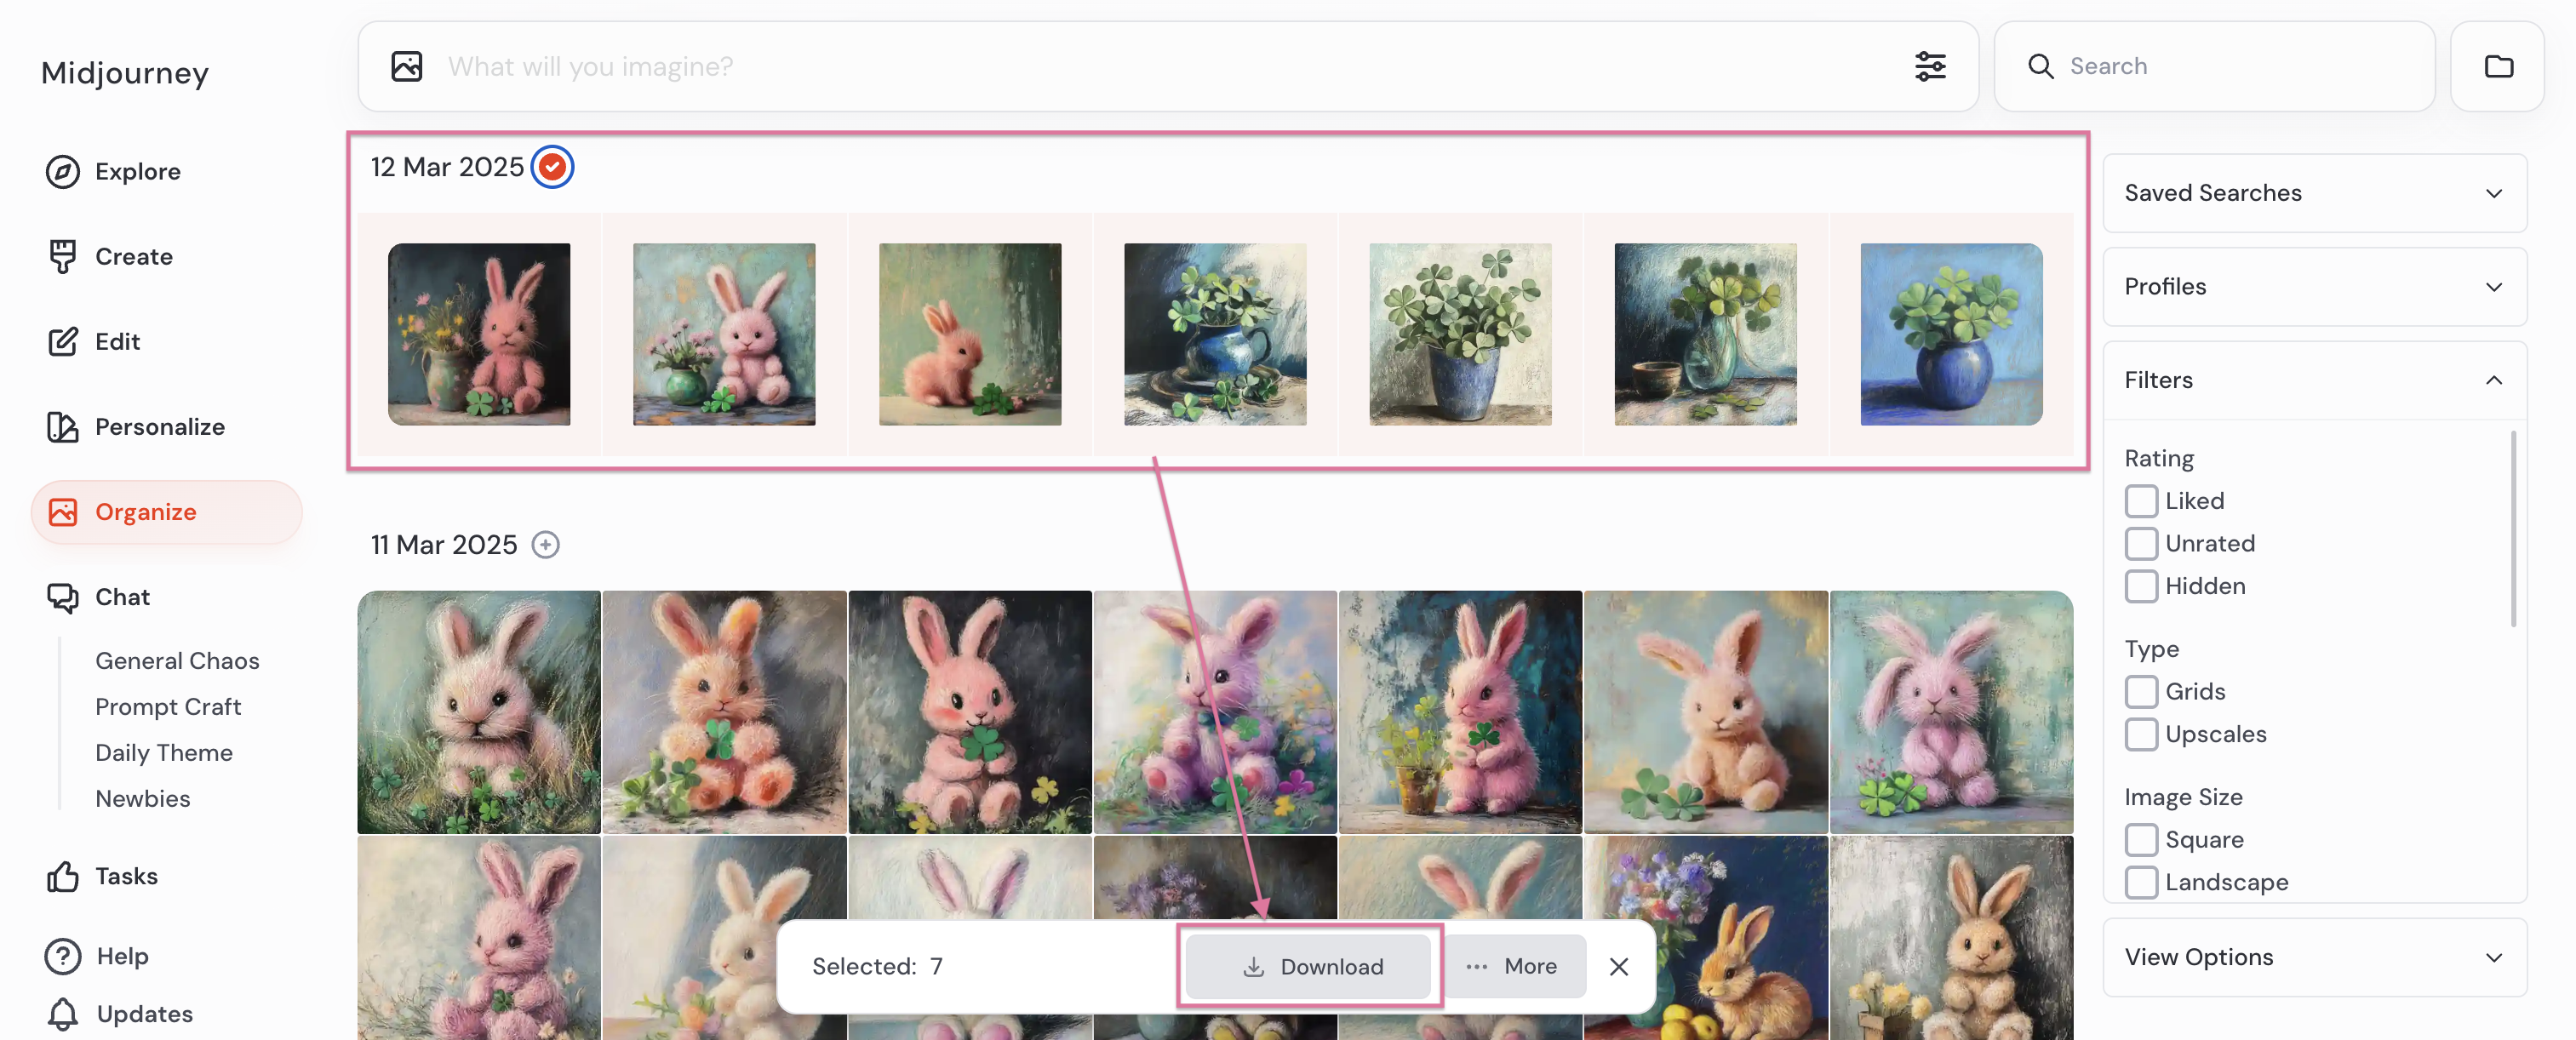Click the three-dots More icon
Viewport: 2576px width, 1040px height.
click(1476, 966)
